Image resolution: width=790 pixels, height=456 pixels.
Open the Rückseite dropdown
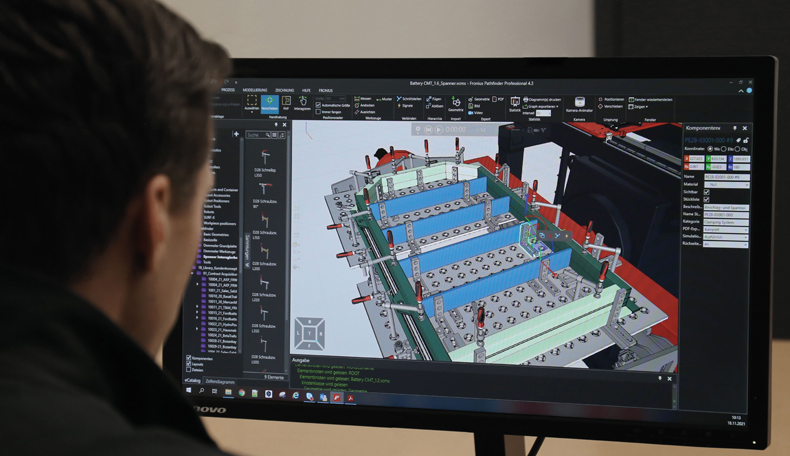[726, 244]
